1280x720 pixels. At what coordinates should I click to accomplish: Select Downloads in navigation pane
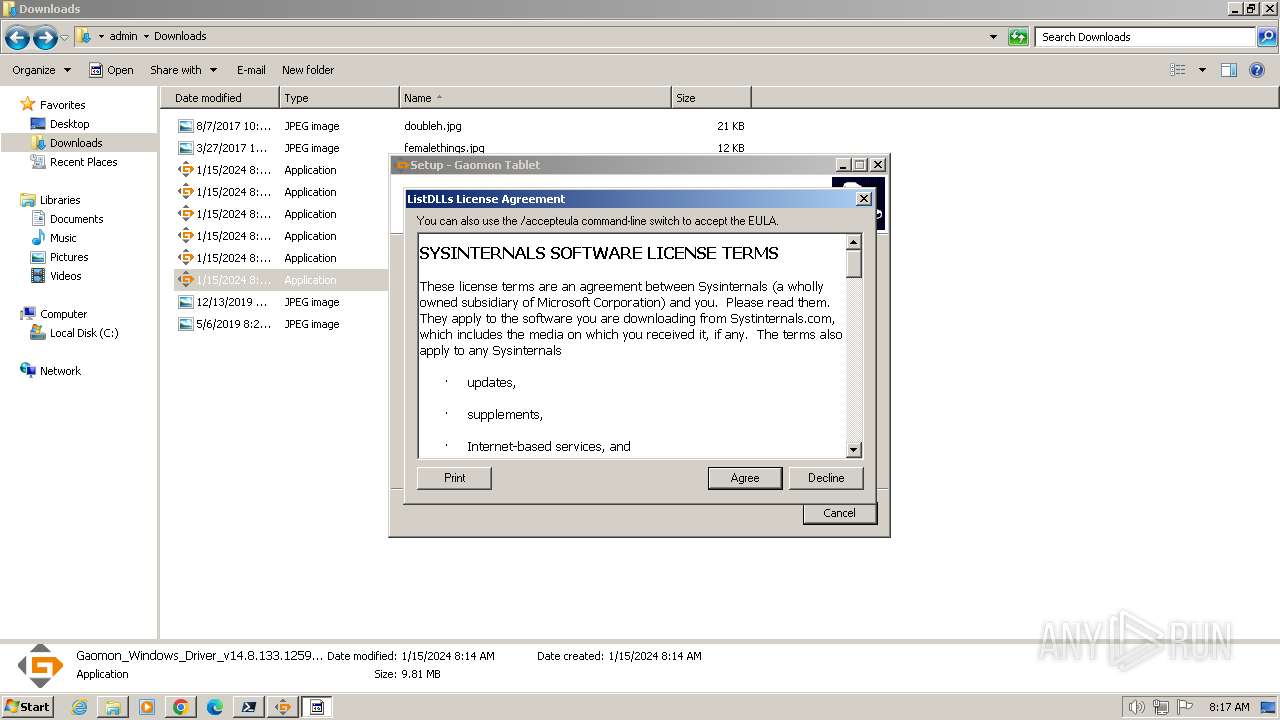pos(76,143)
